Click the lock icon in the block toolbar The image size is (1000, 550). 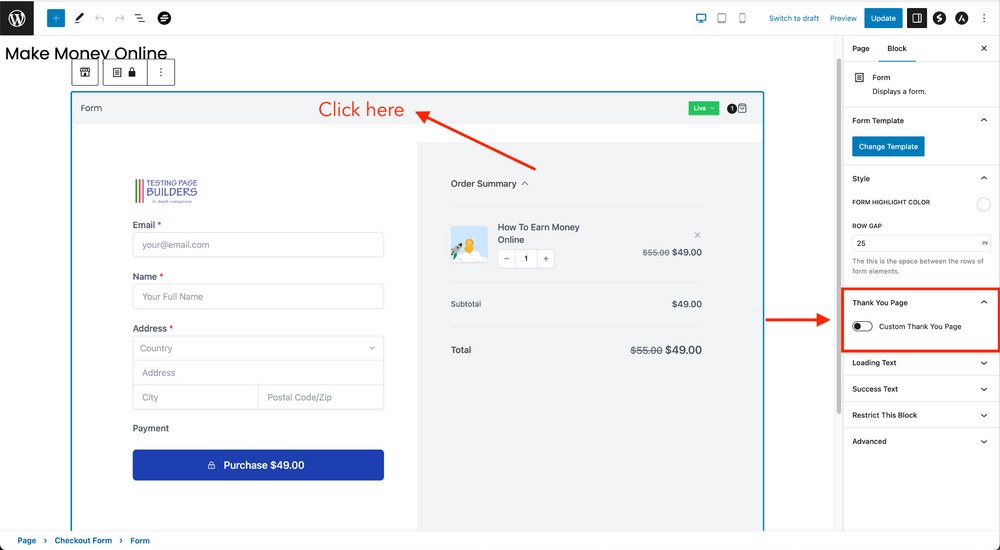(132, 73)
